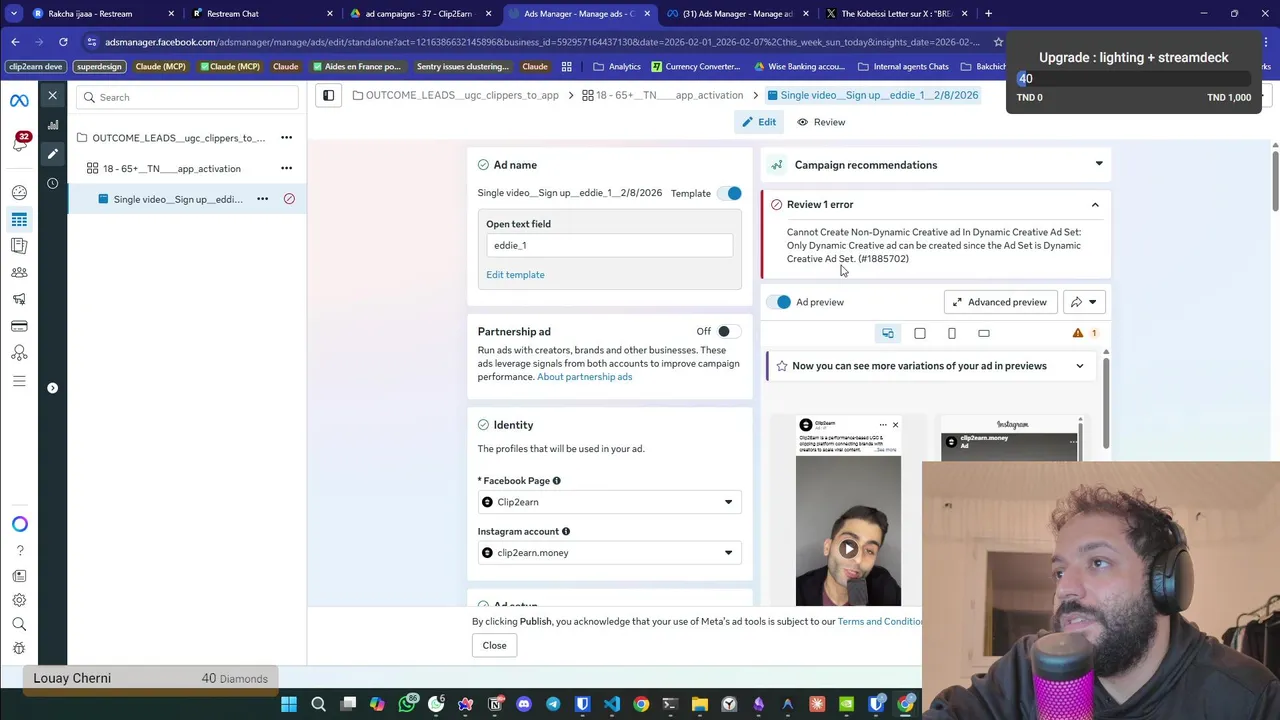The image size is (1280, 720).
Task: Play the Facebook ad preview video
Action: [848, 548]
